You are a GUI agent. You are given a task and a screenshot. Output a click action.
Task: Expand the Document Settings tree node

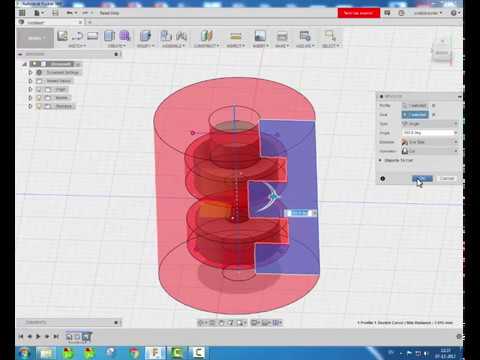click(x=30, y=72)
